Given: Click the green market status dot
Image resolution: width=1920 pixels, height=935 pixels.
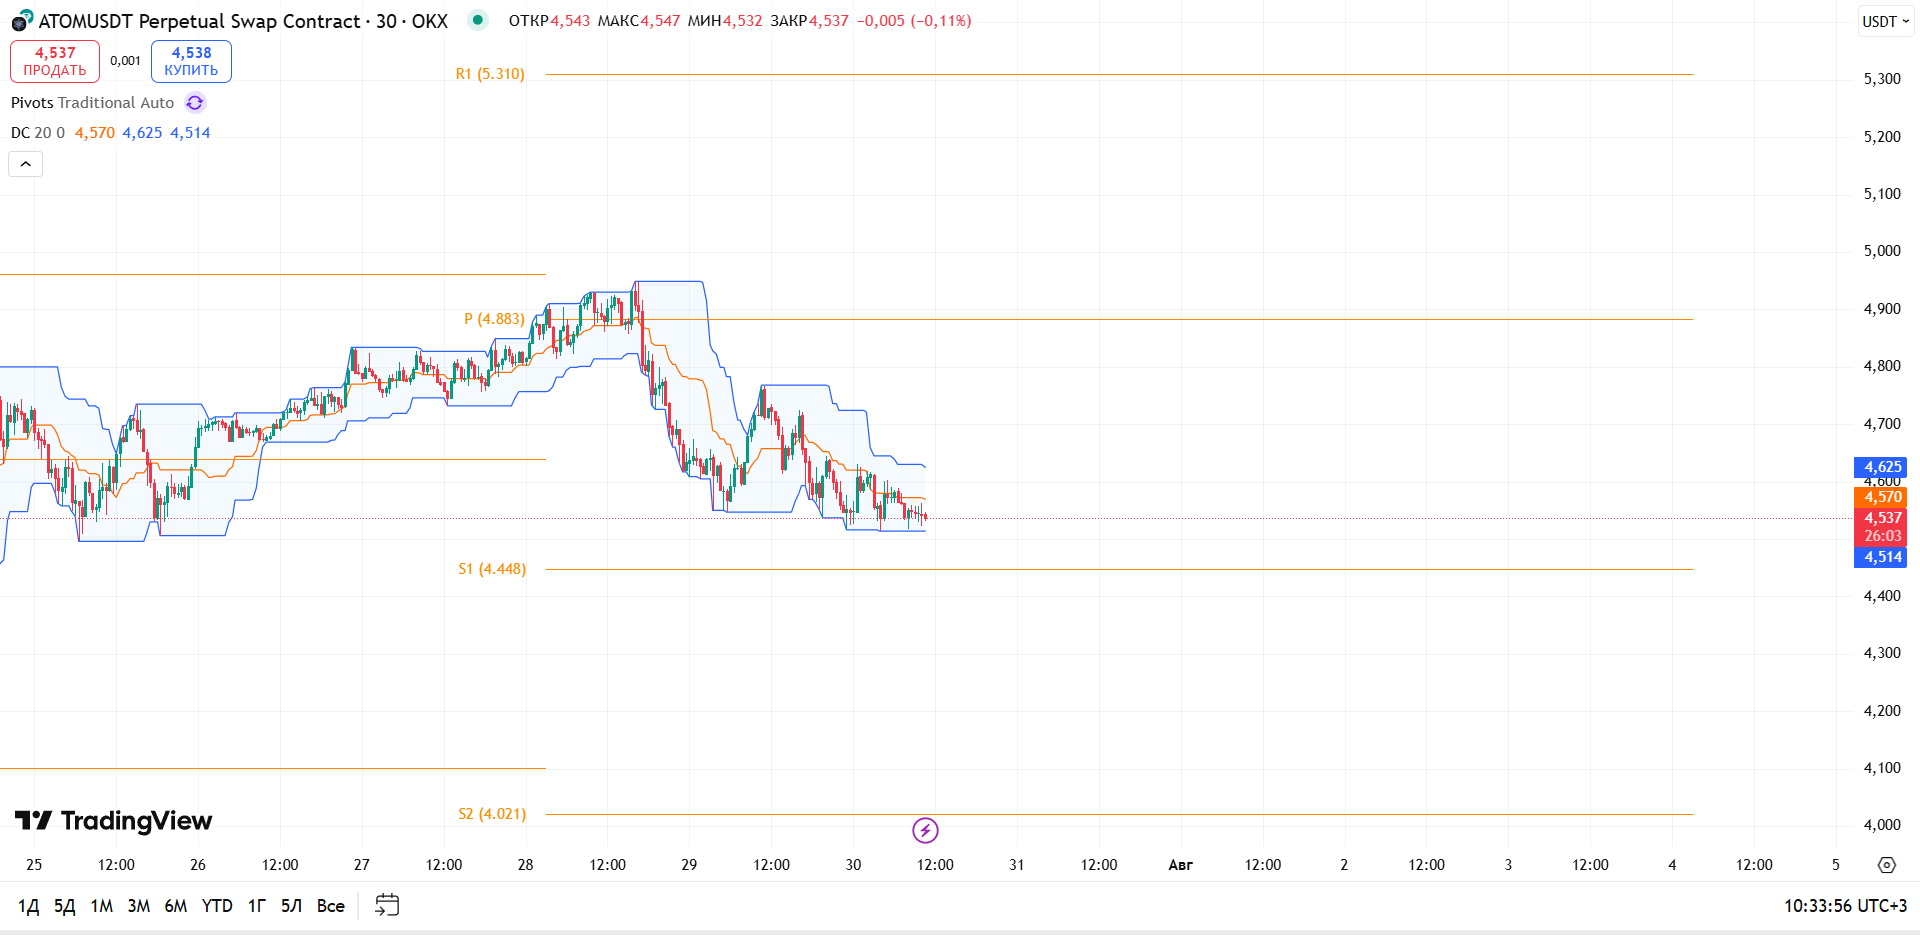Looking at the screenshot, I should tap(478, 20).
